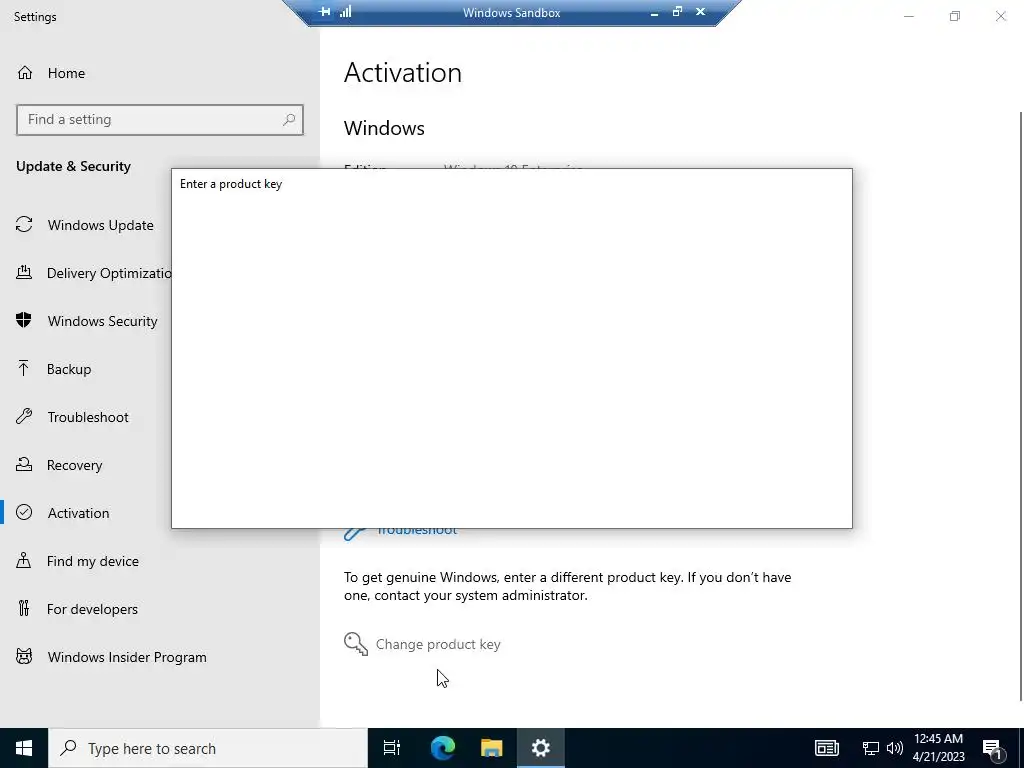
Task: Open network status tray icon
Action: (871, 748)
